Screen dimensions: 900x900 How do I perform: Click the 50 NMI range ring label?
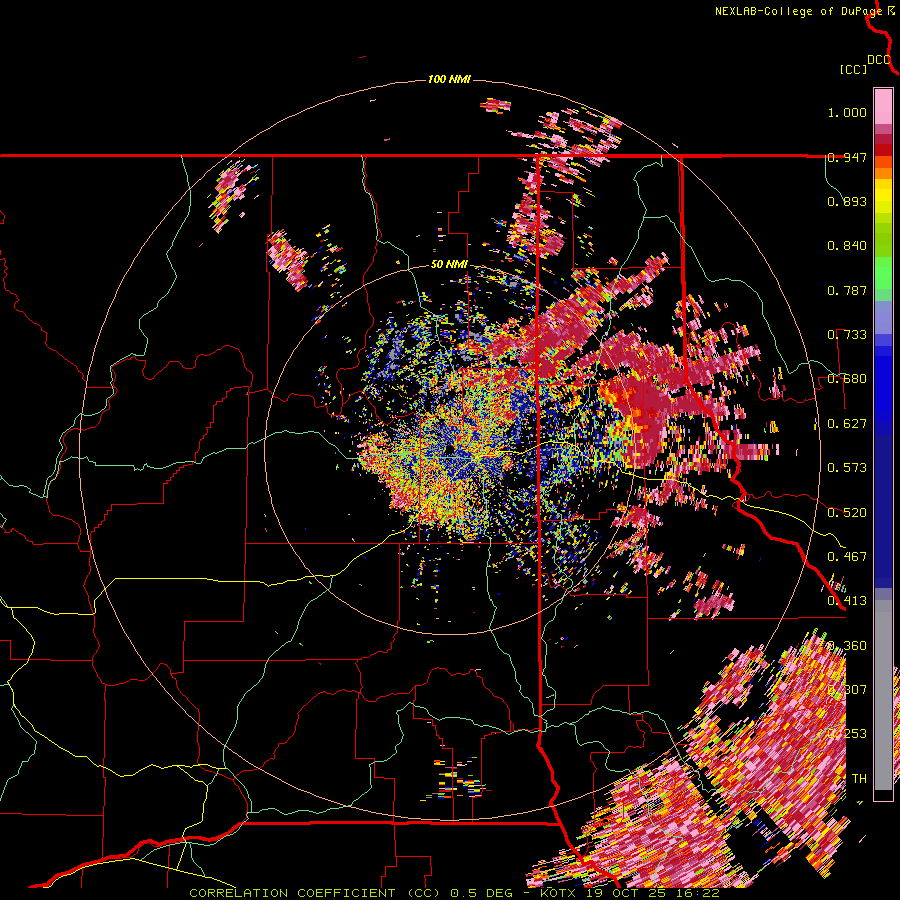tap(449, 264)
